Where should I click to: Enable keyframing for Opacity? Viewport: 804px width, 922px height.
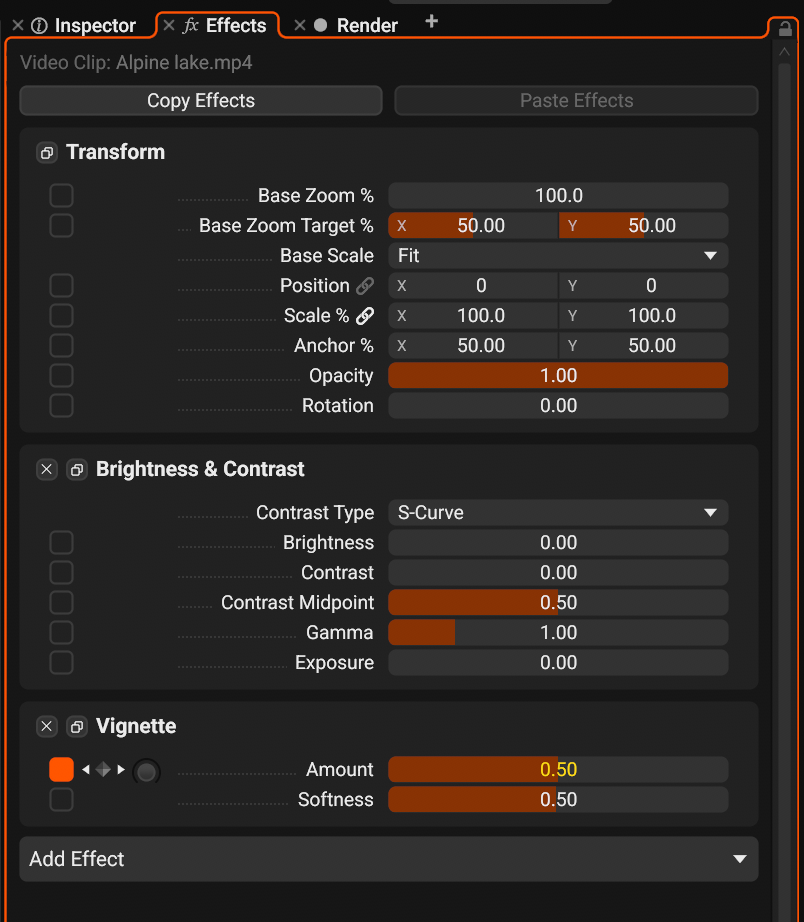61,375
